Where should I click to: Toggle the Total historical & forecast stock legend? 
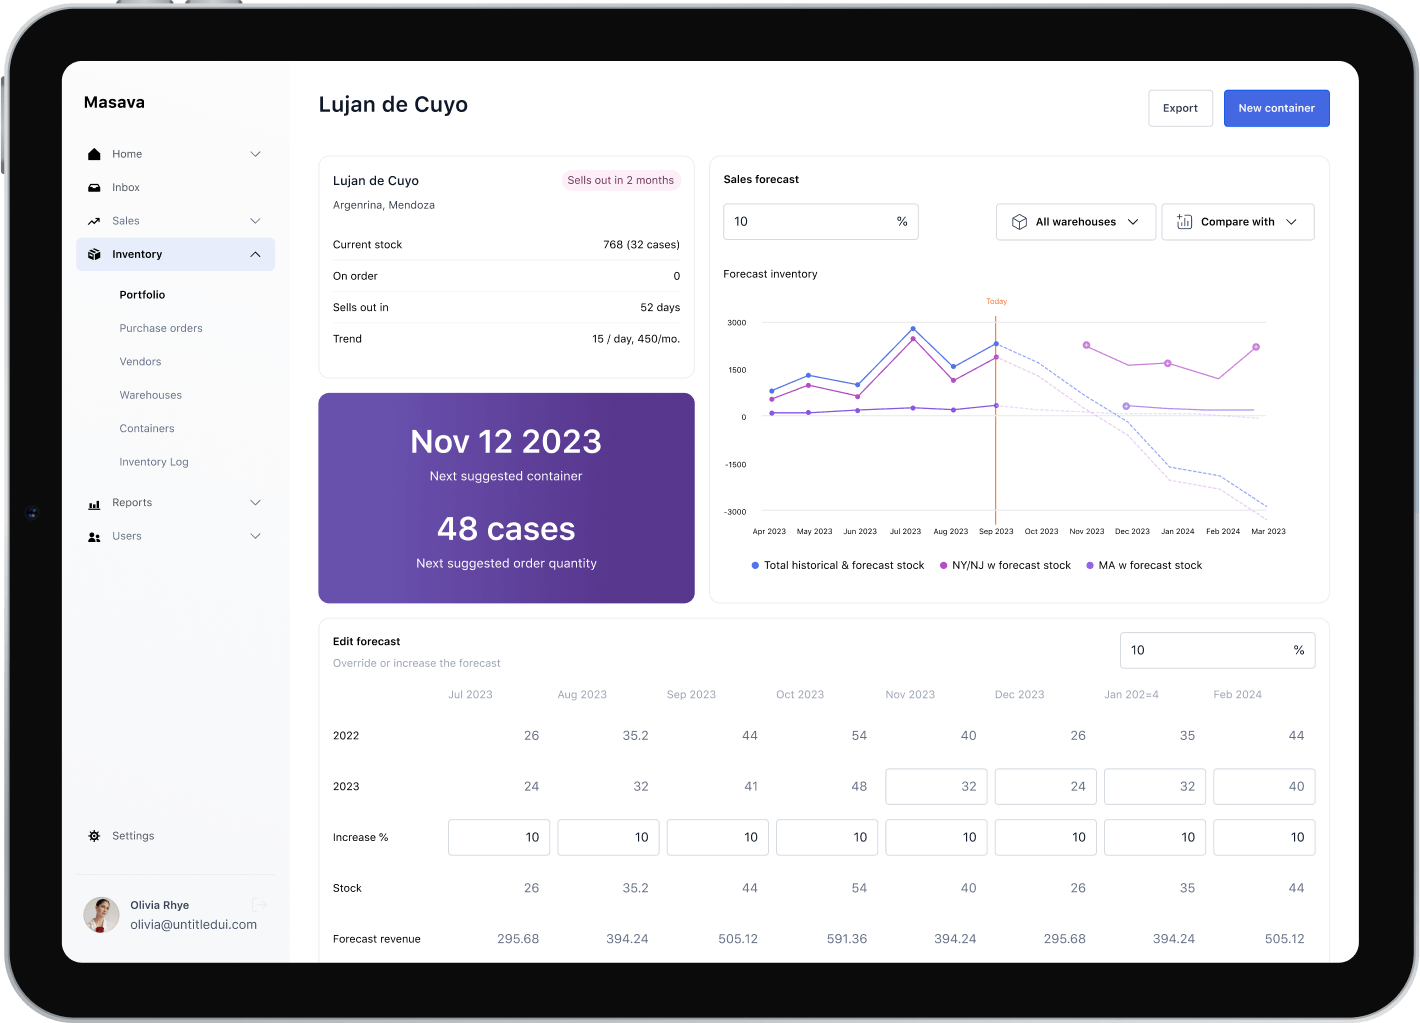click(x=837, y=566)
